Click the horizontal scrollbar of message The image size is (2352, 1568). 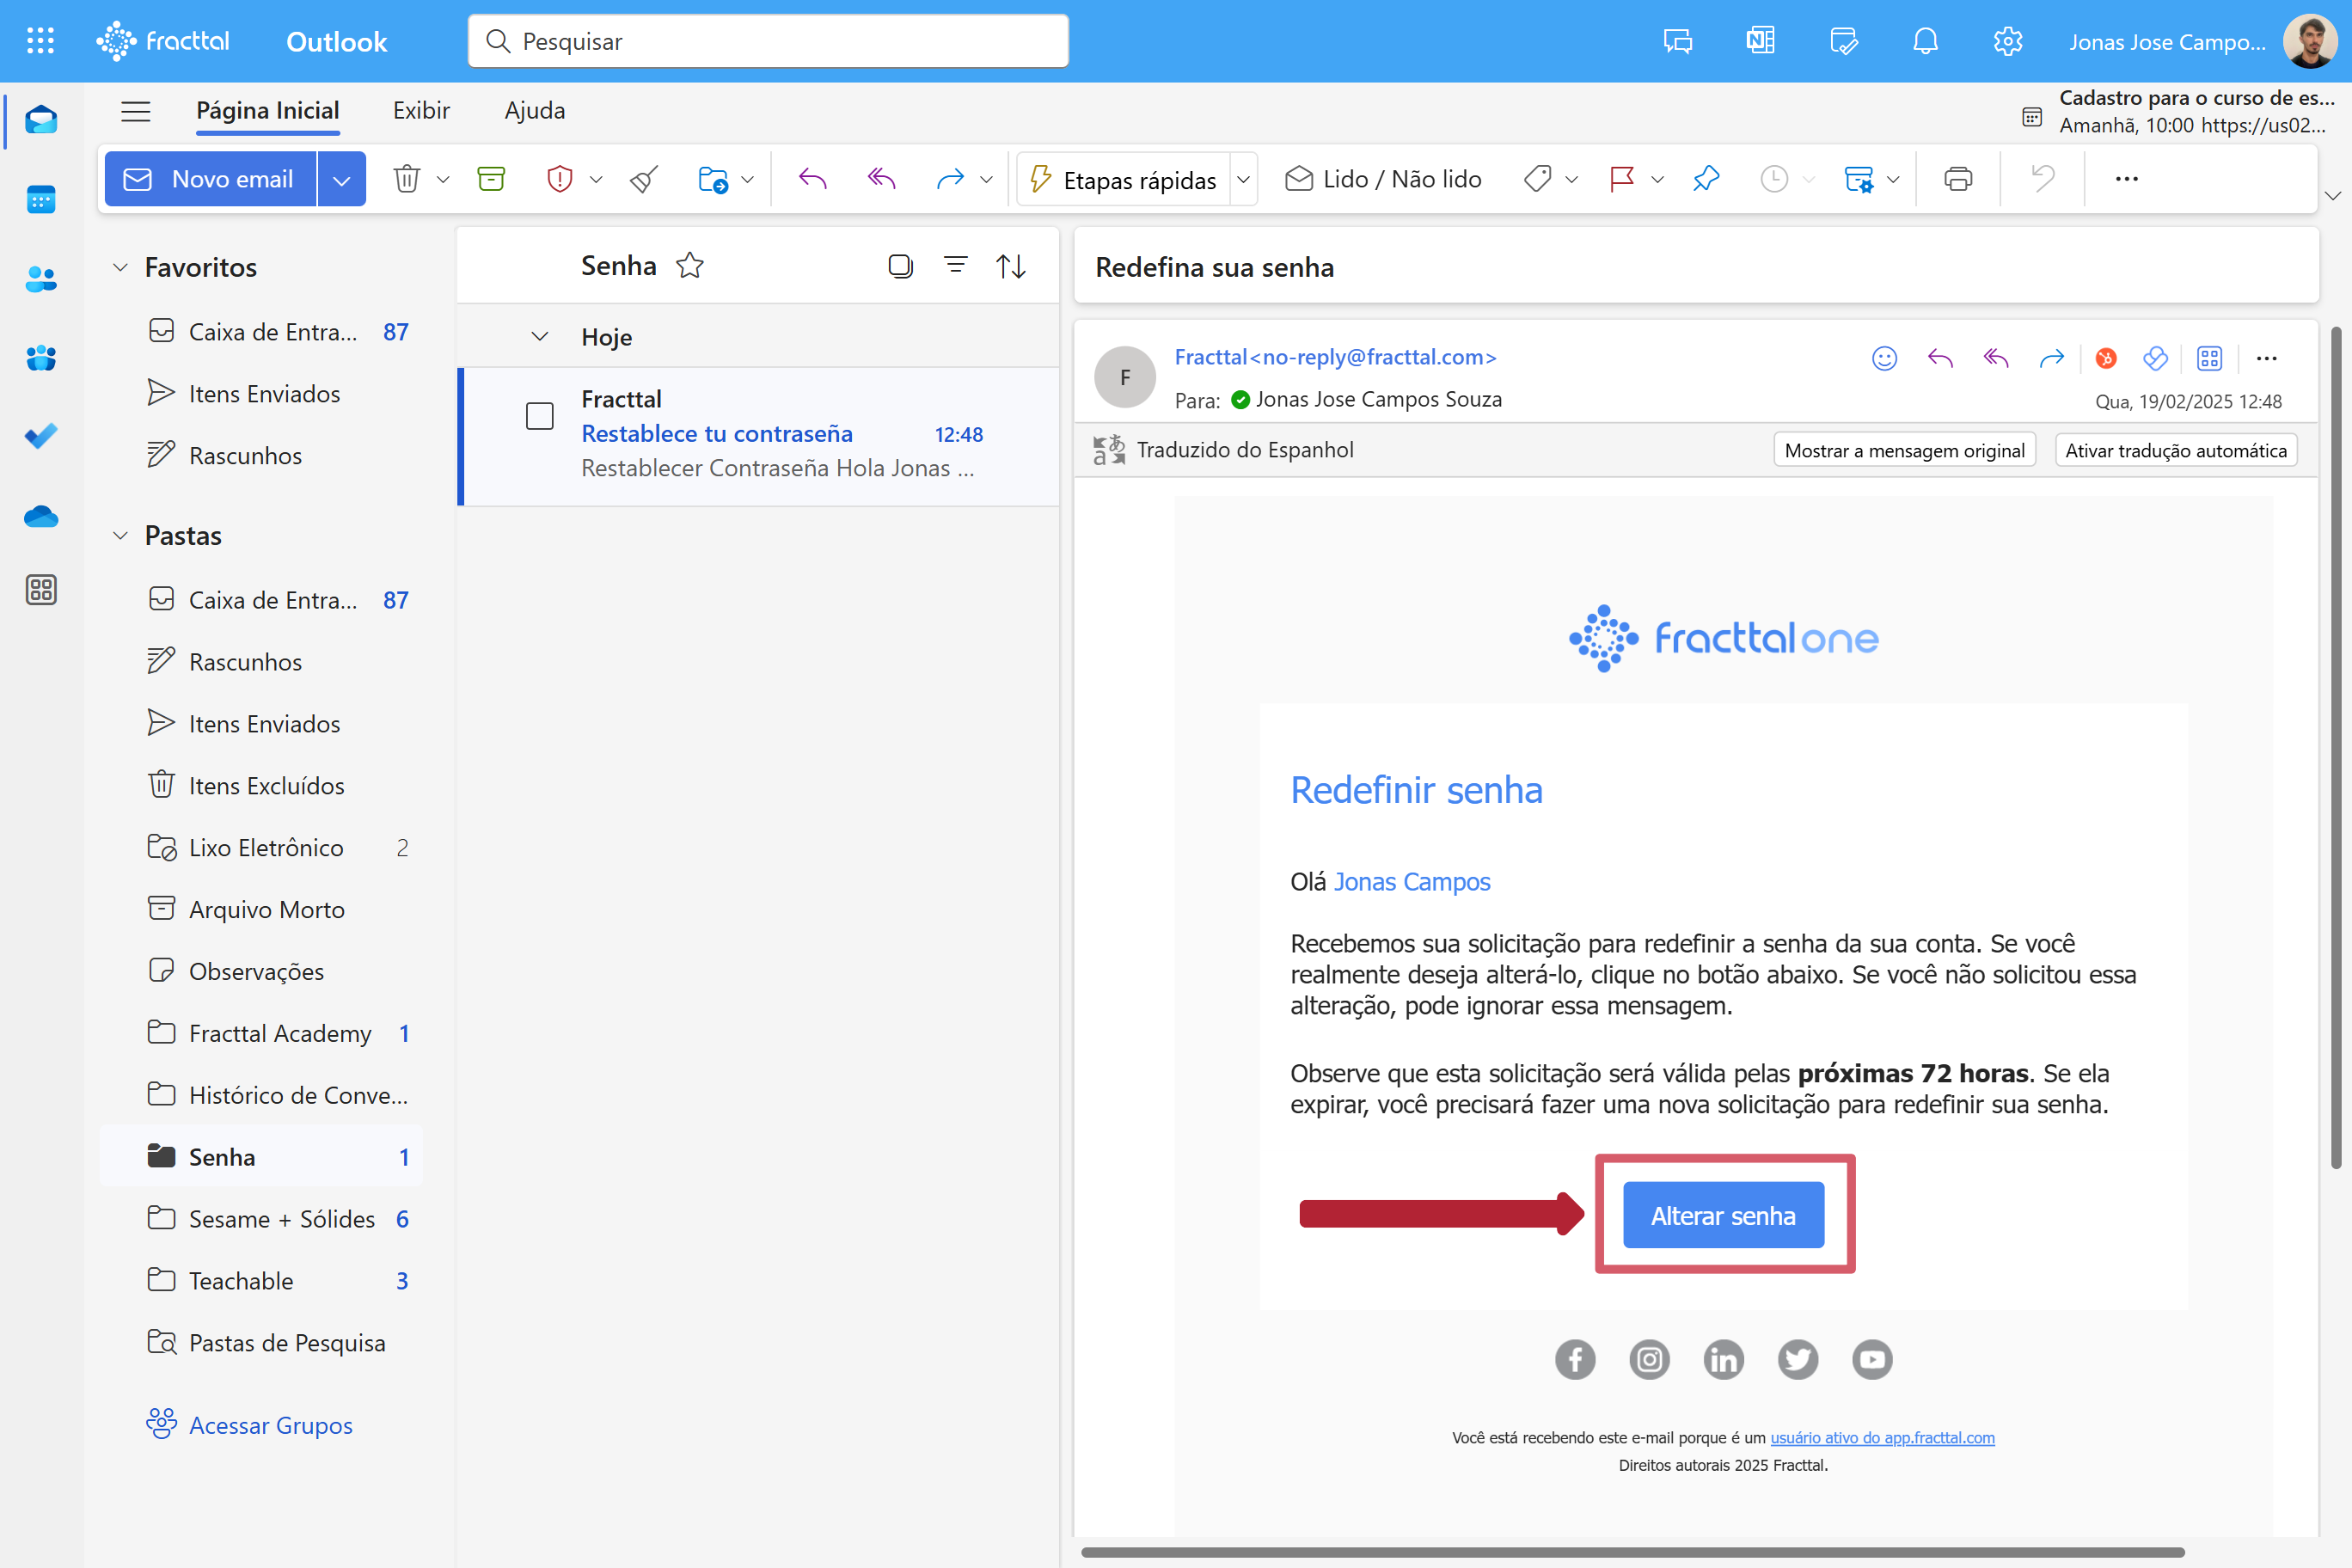tap(1632, 1553)
